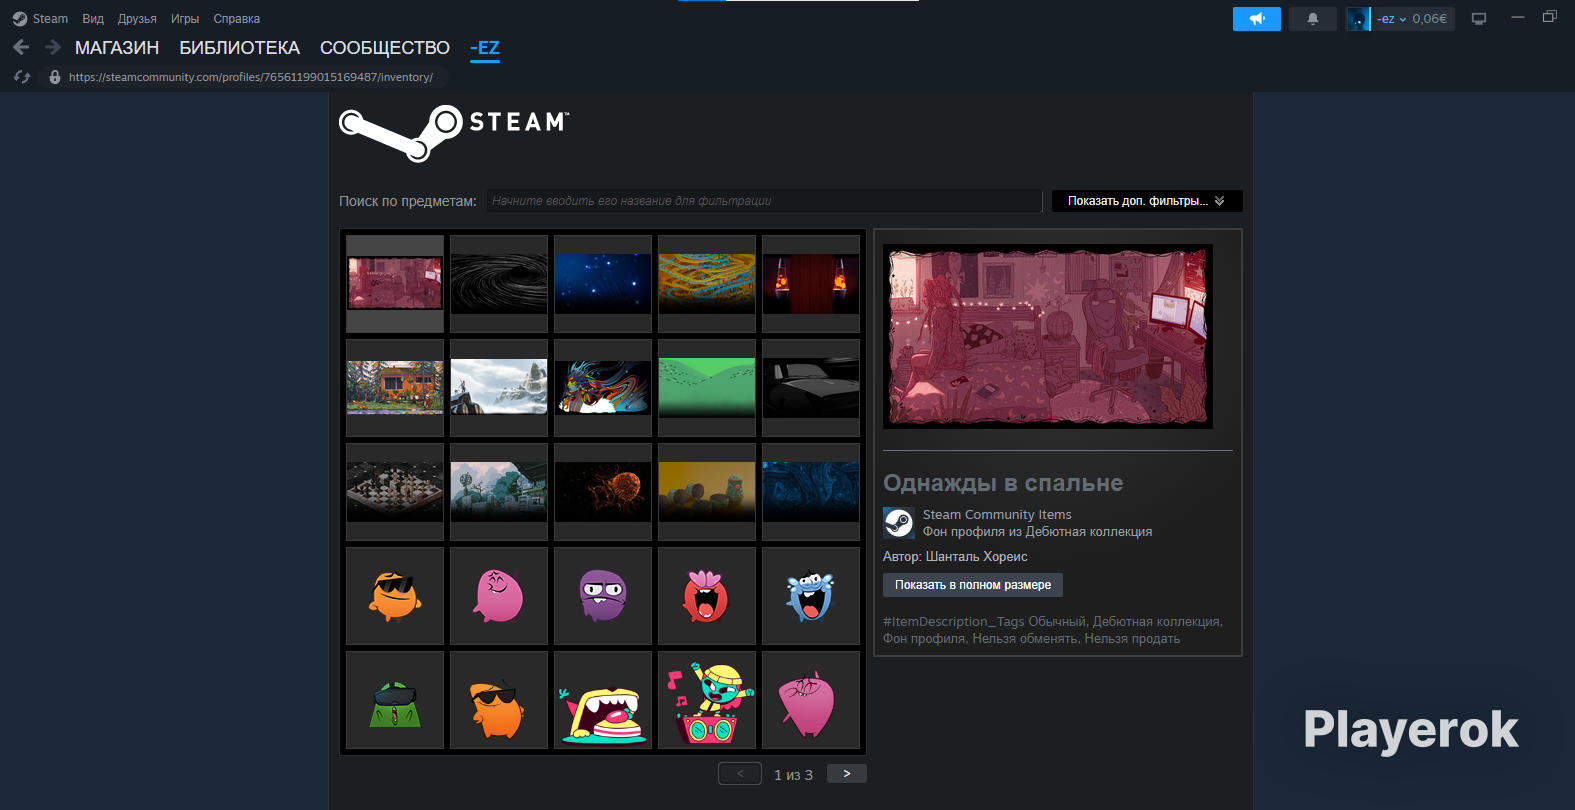
Task: Select the black swirl vortex background
Action: (x=499, y=284)
